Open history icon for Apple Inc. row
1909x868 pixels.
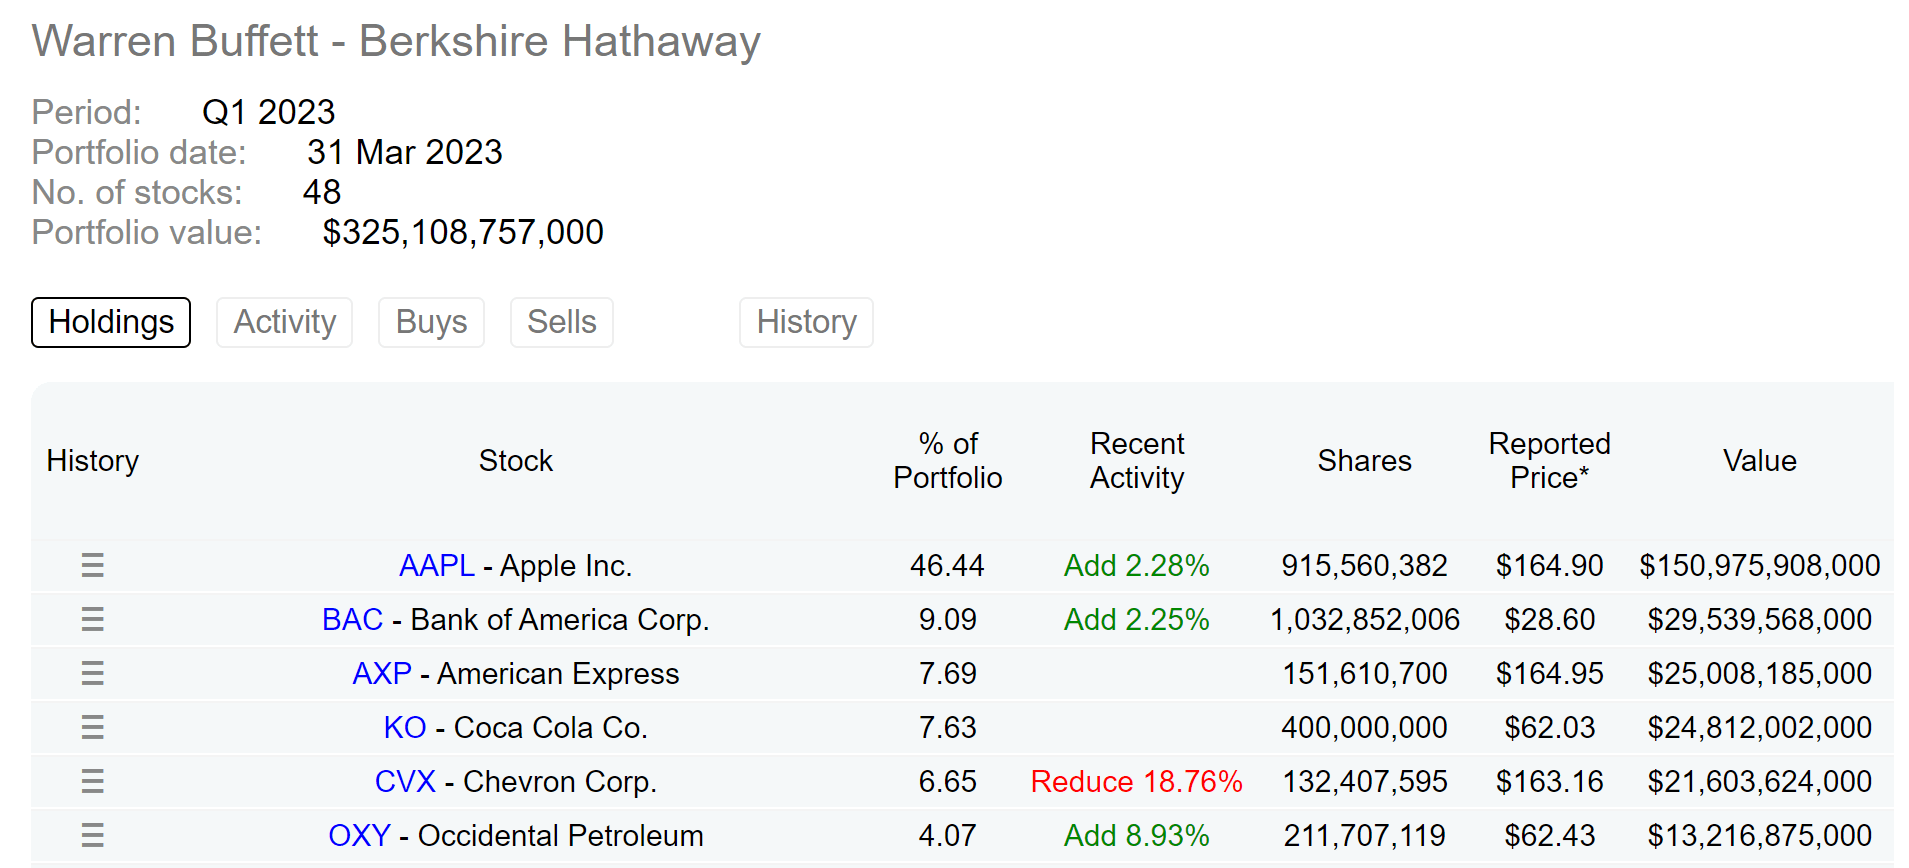pos(92,566)
